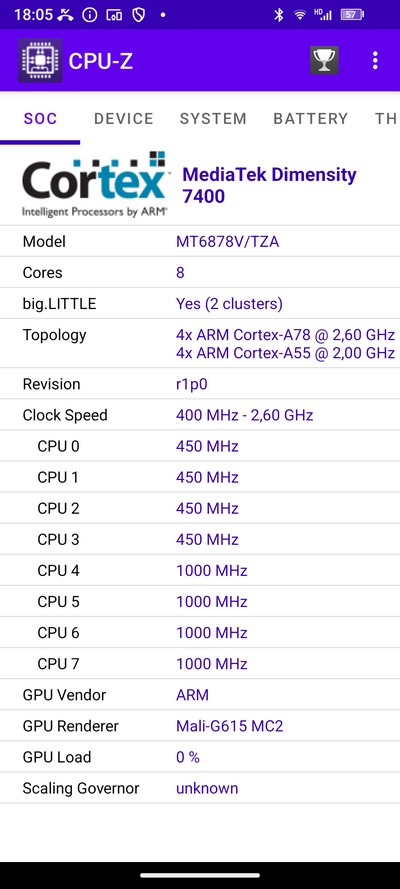The image size is (400, 889).
Task: Switch to the DEVICE tab
Action: (x=124, y=118)
